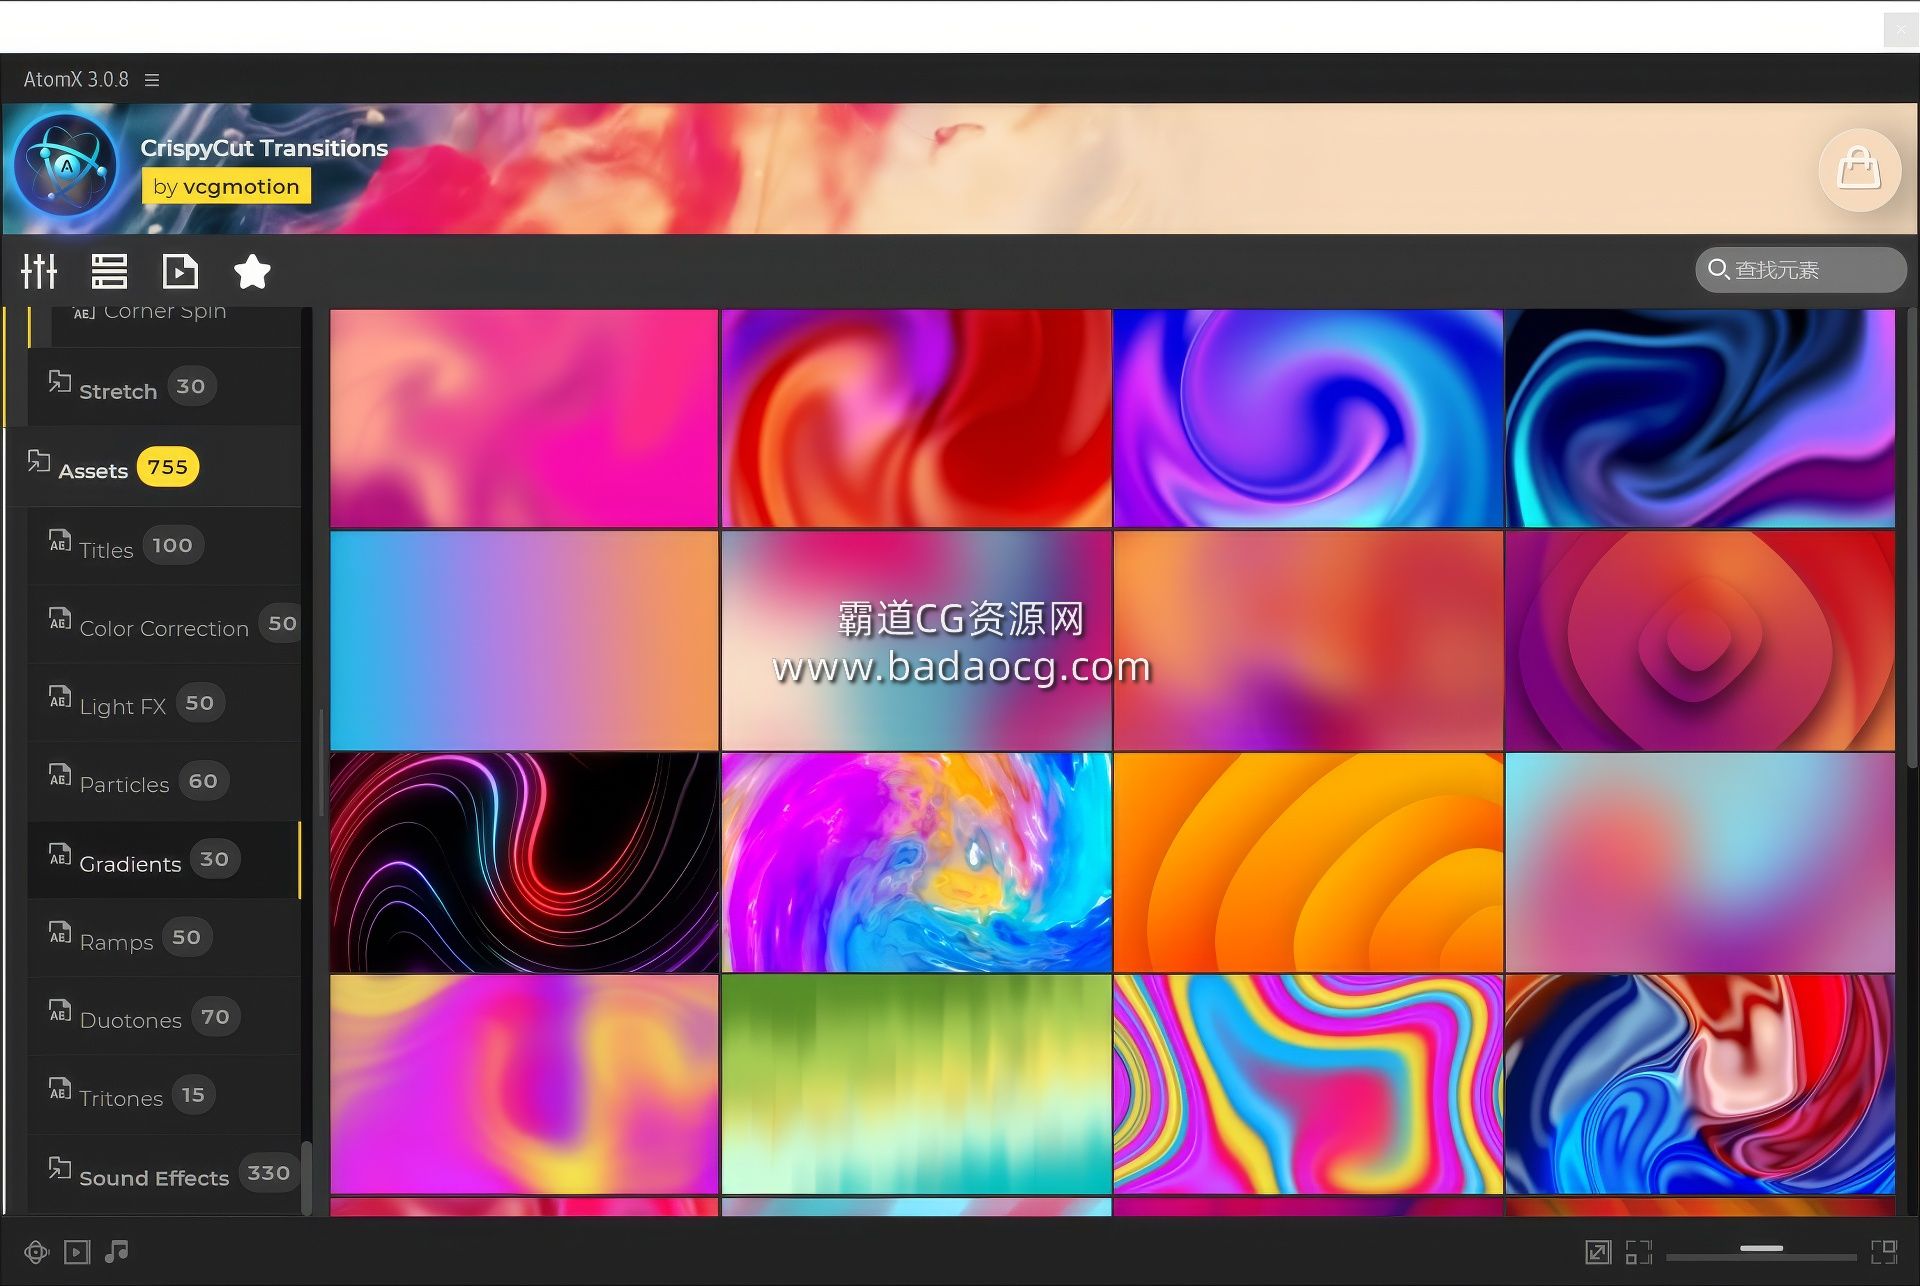Select the dark blue wavy gradient thumbnail
This screenshot has height=1286, width=1920.
point(1700,418)
